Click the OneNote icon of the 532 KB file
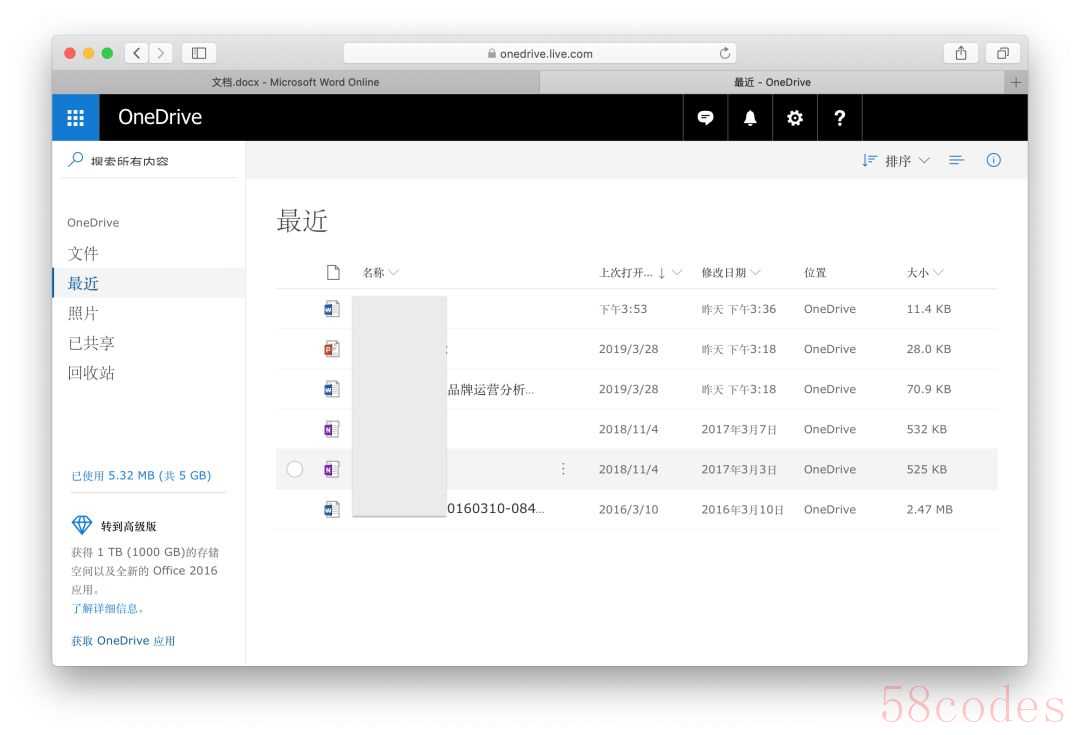Image resolution: width=1080 pixels, height=735 pixels. (332, 429)
